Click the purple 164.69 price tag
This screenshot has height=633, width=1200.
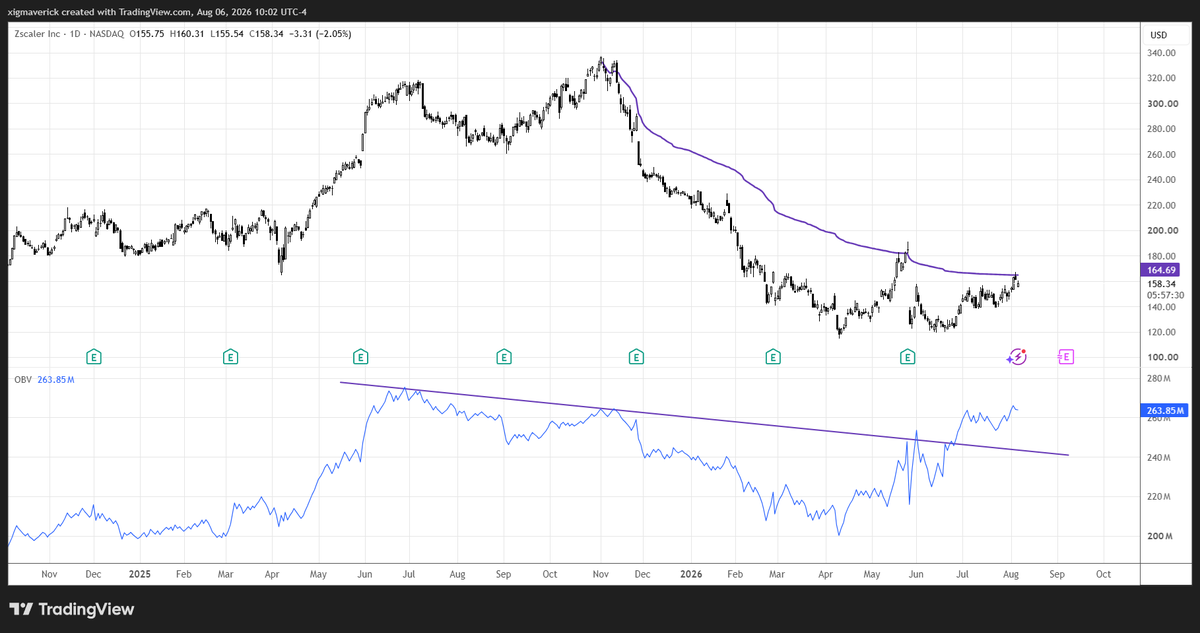click(1161, 270)
